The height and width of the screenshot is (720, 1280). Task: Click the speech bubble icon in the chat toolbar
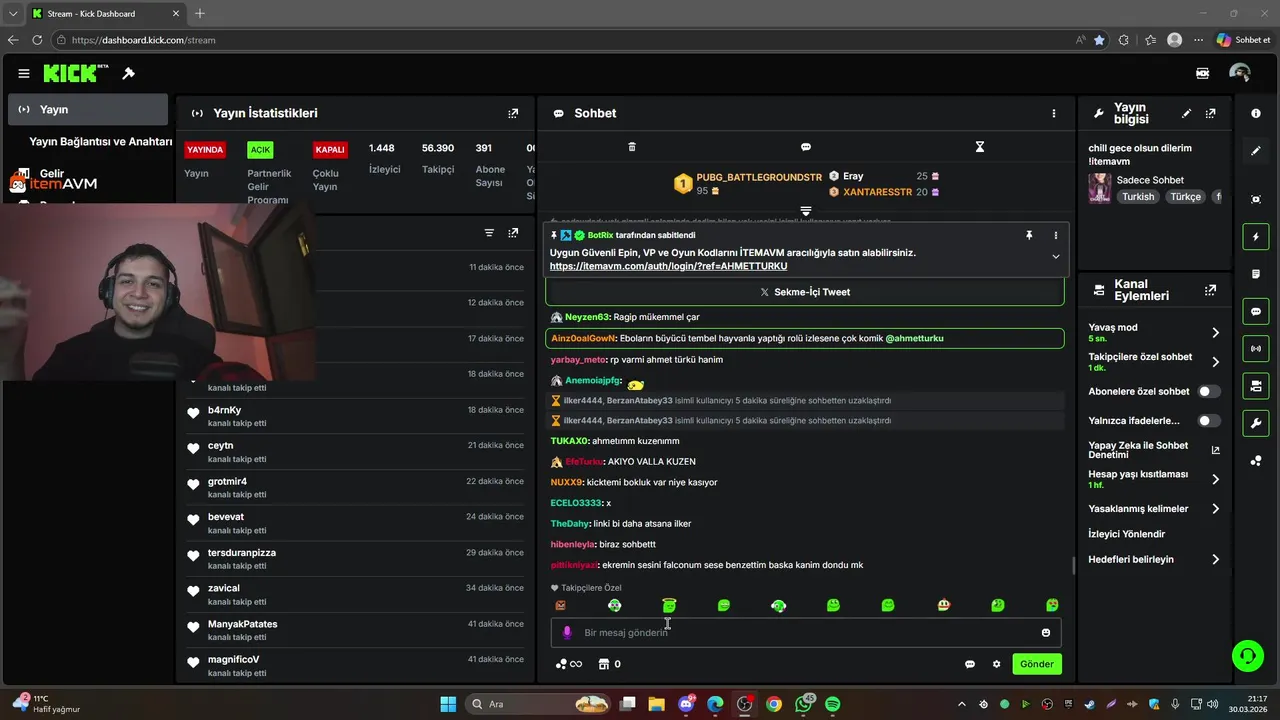(805, 147)
